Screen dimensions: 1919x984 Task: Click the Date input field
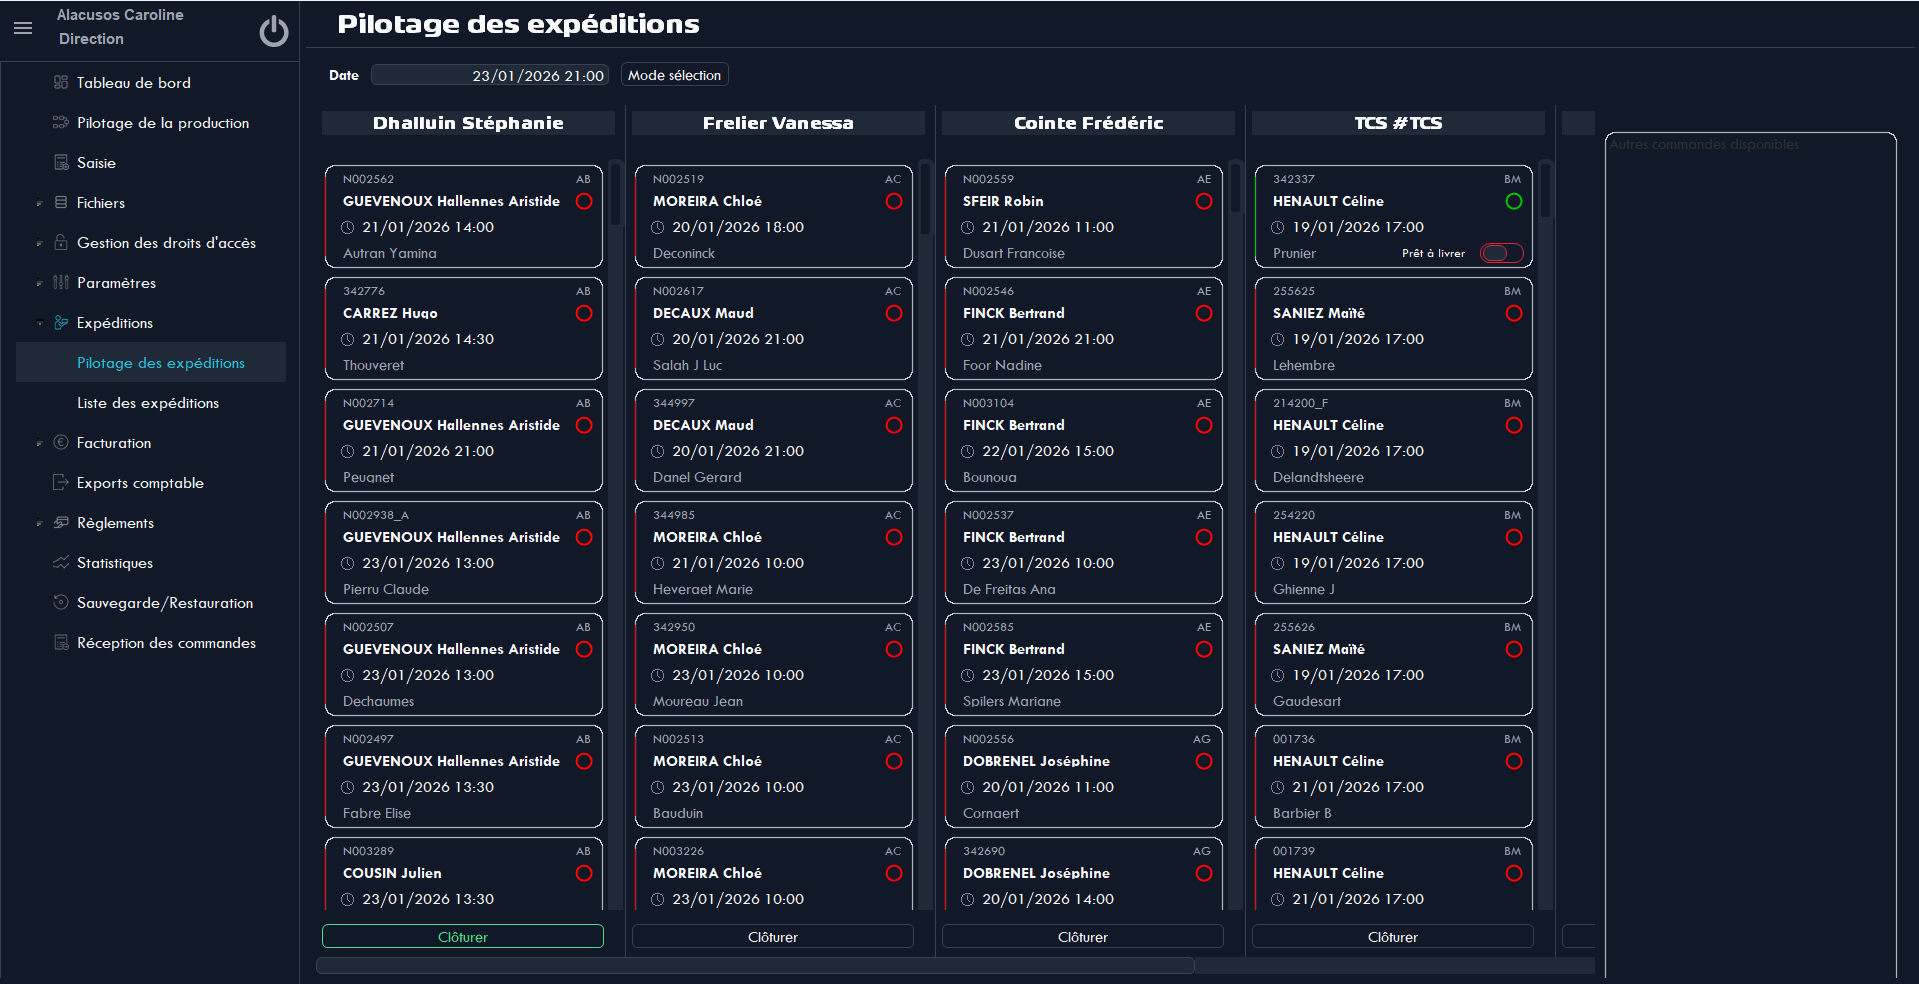[490, 75]
